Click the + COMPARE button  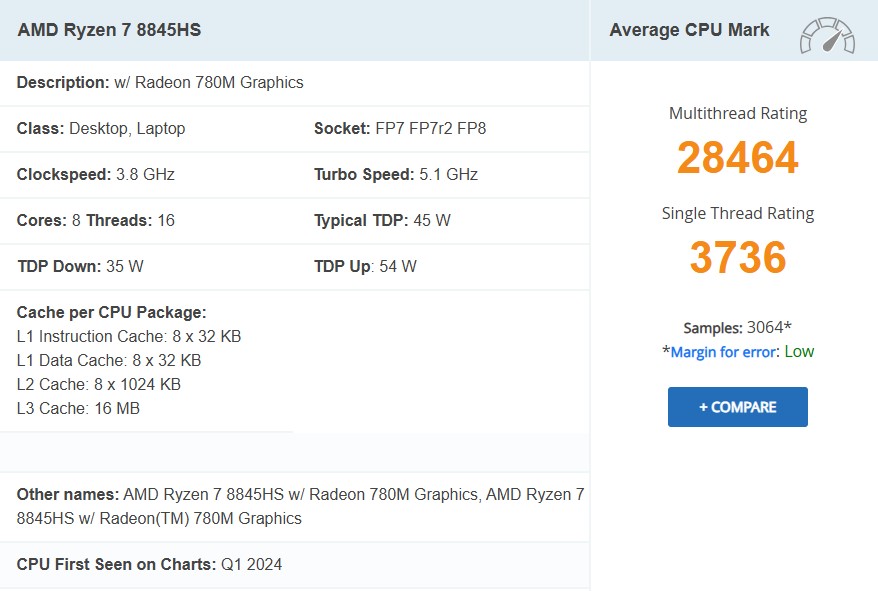coord(737,407)
